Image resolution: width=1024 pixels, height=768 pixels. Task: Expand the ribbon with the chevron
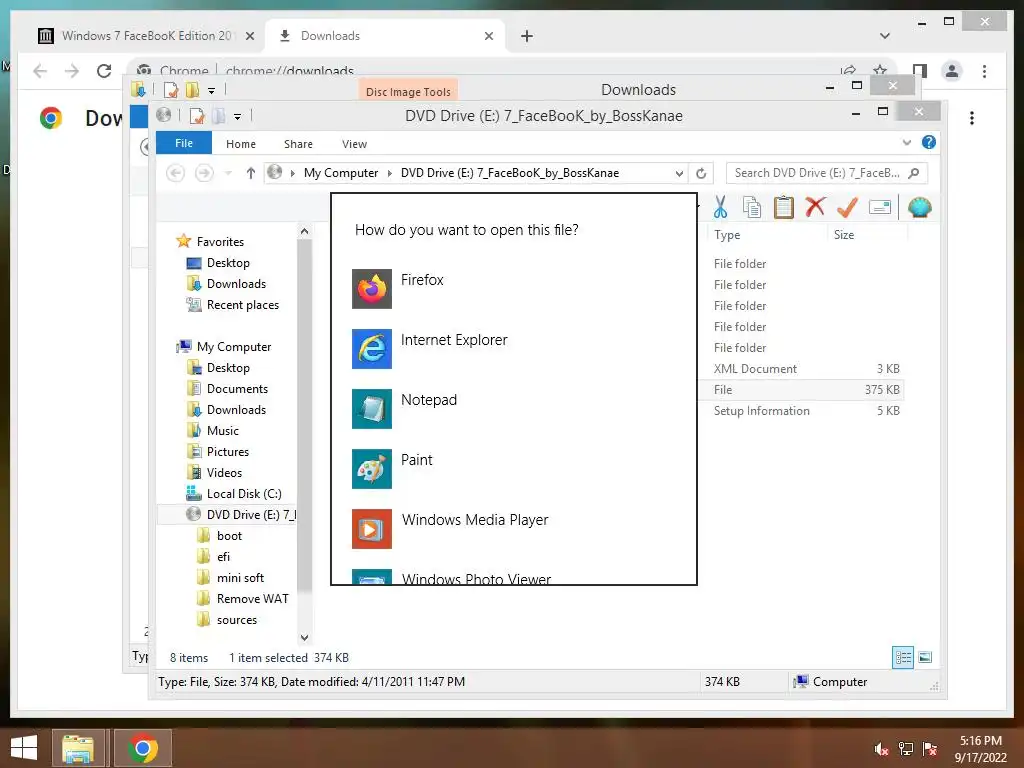point(906,142)
